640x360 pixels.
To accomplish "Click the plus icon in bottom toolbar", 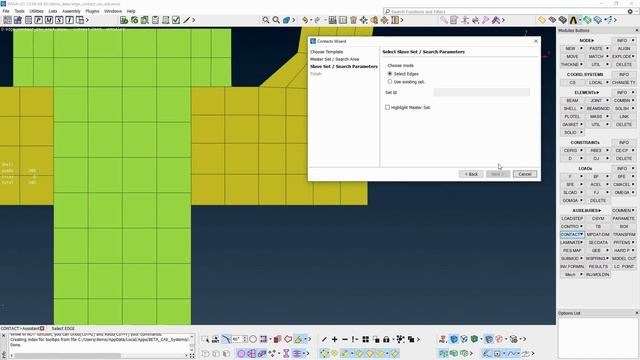I will point(335,339).
